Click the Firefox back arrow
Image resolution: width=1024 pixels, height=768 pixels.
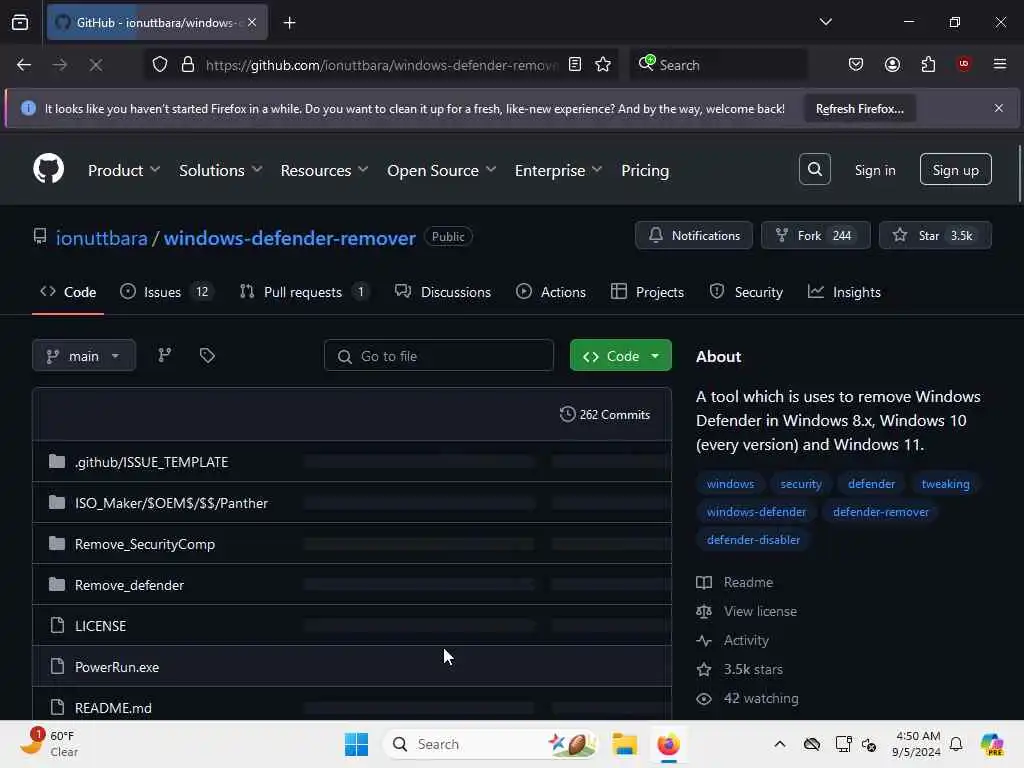click(x=24, y=65)
